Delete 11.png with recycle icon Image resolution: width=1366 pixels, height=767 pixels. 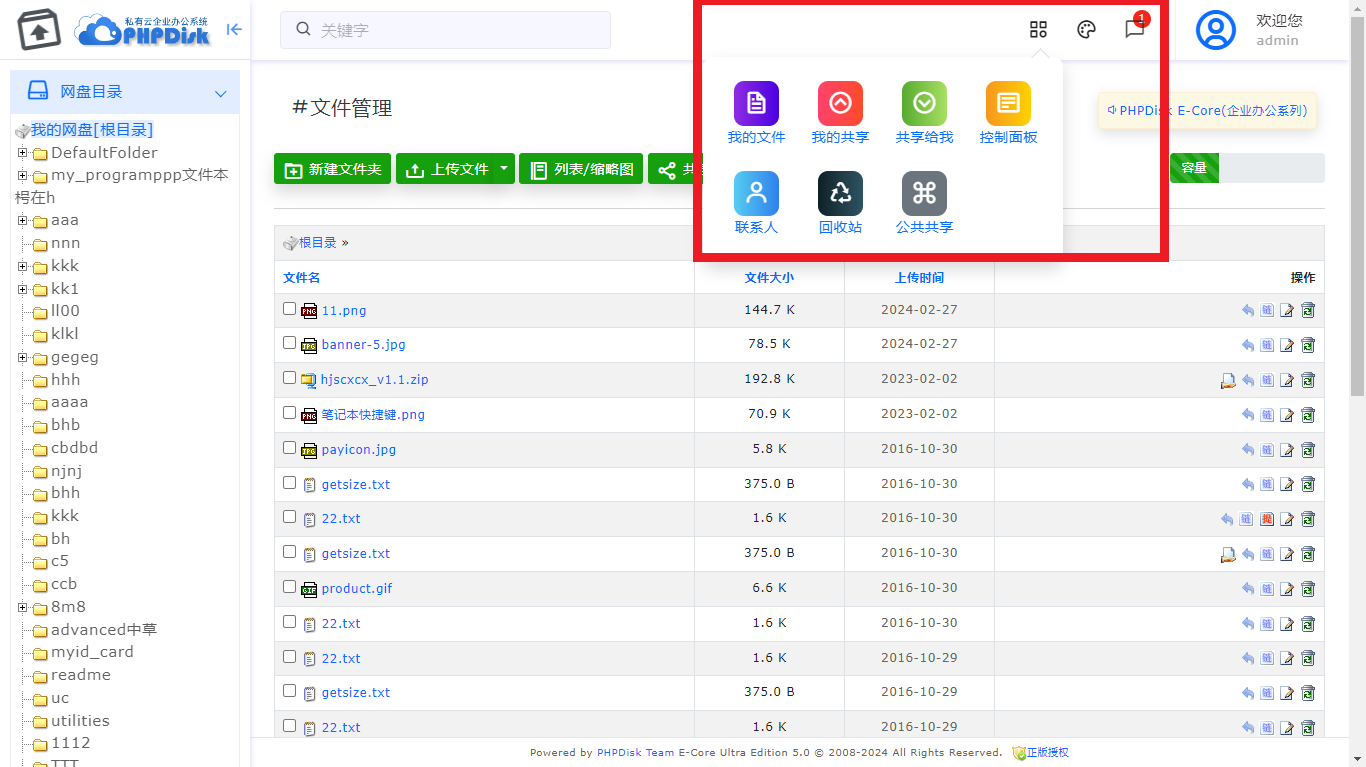coord(1308,310)
